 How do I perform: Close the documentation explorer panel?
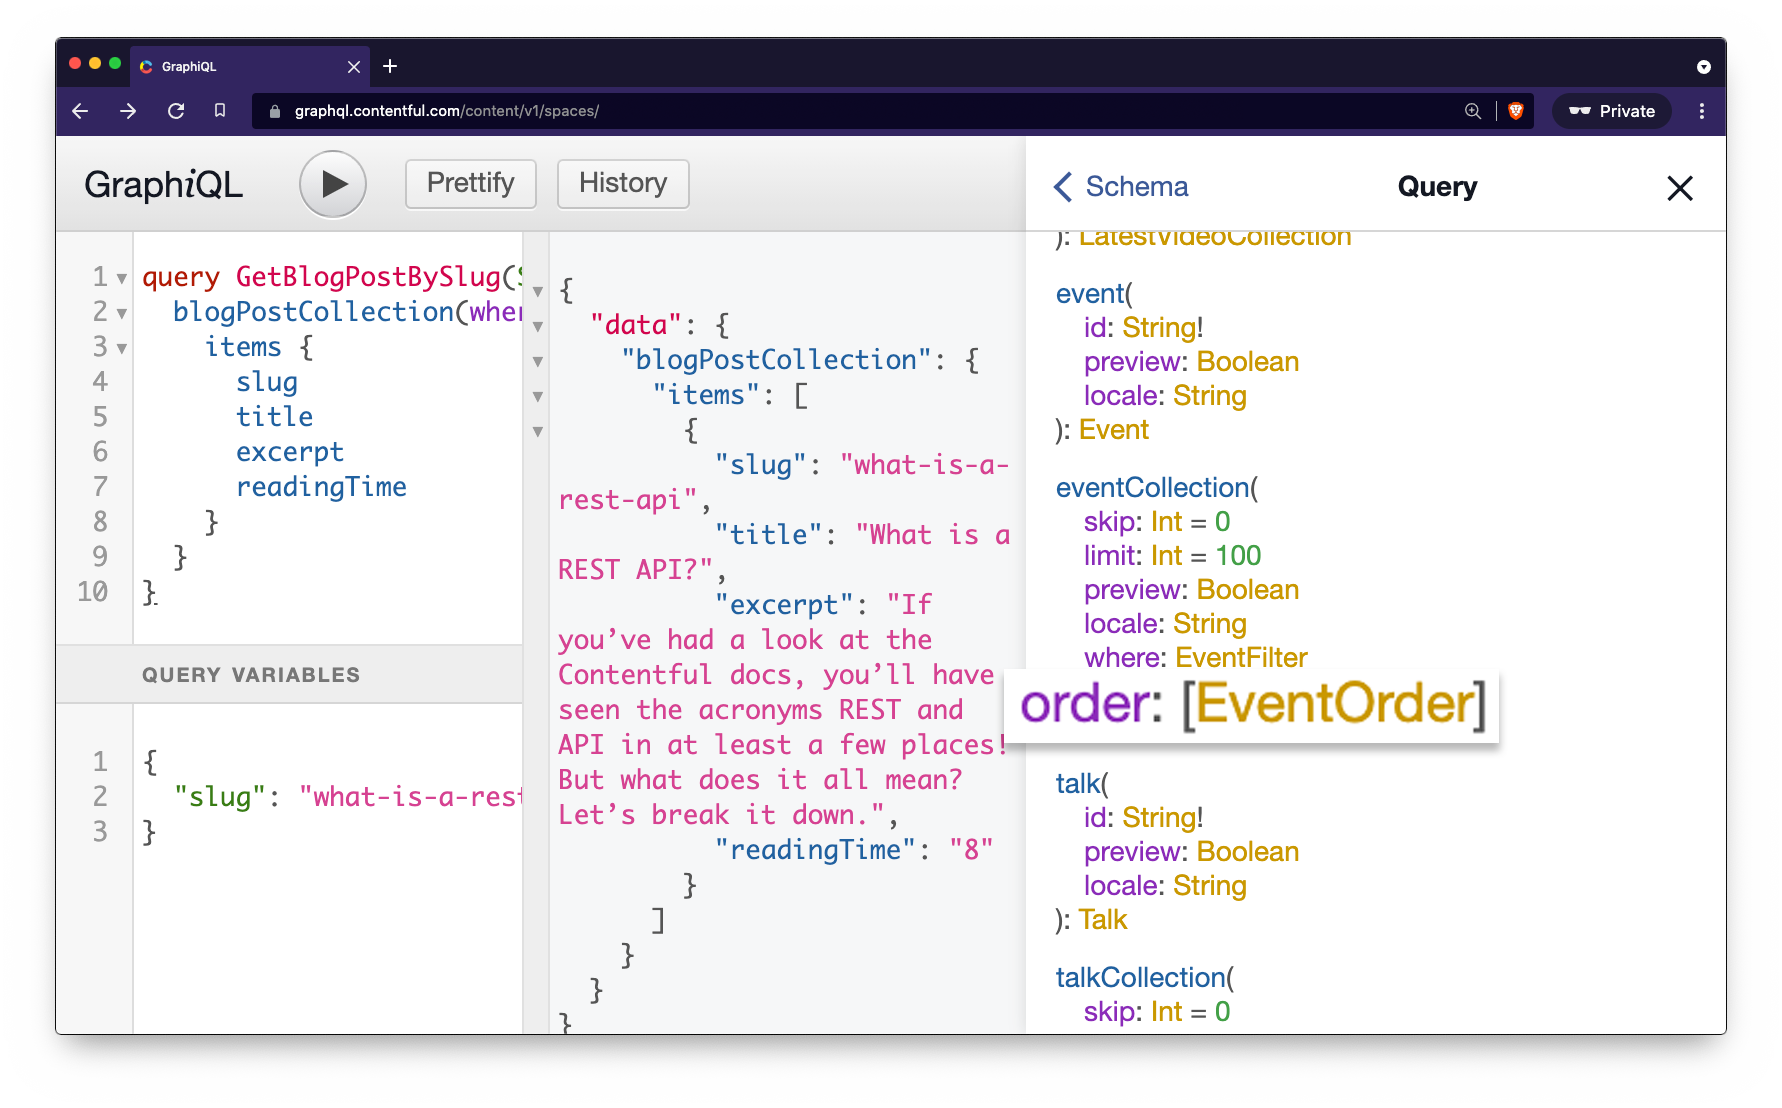point(1680,188)
